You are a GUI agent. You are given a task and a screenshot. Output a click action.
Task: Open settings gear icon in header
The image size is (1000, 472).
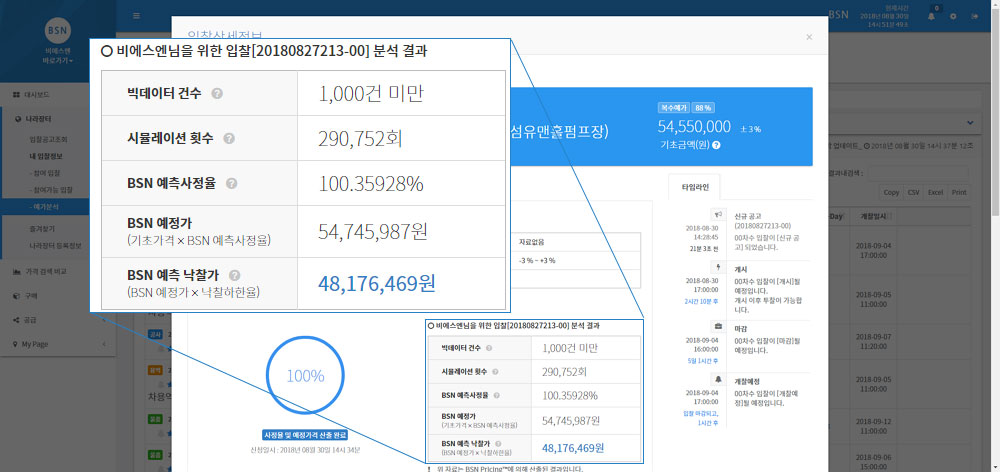click(953, 16)
